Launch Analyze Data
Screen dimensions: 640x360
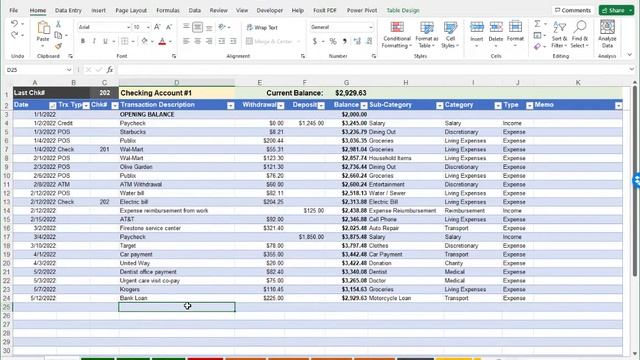click(x=607, y=34)
